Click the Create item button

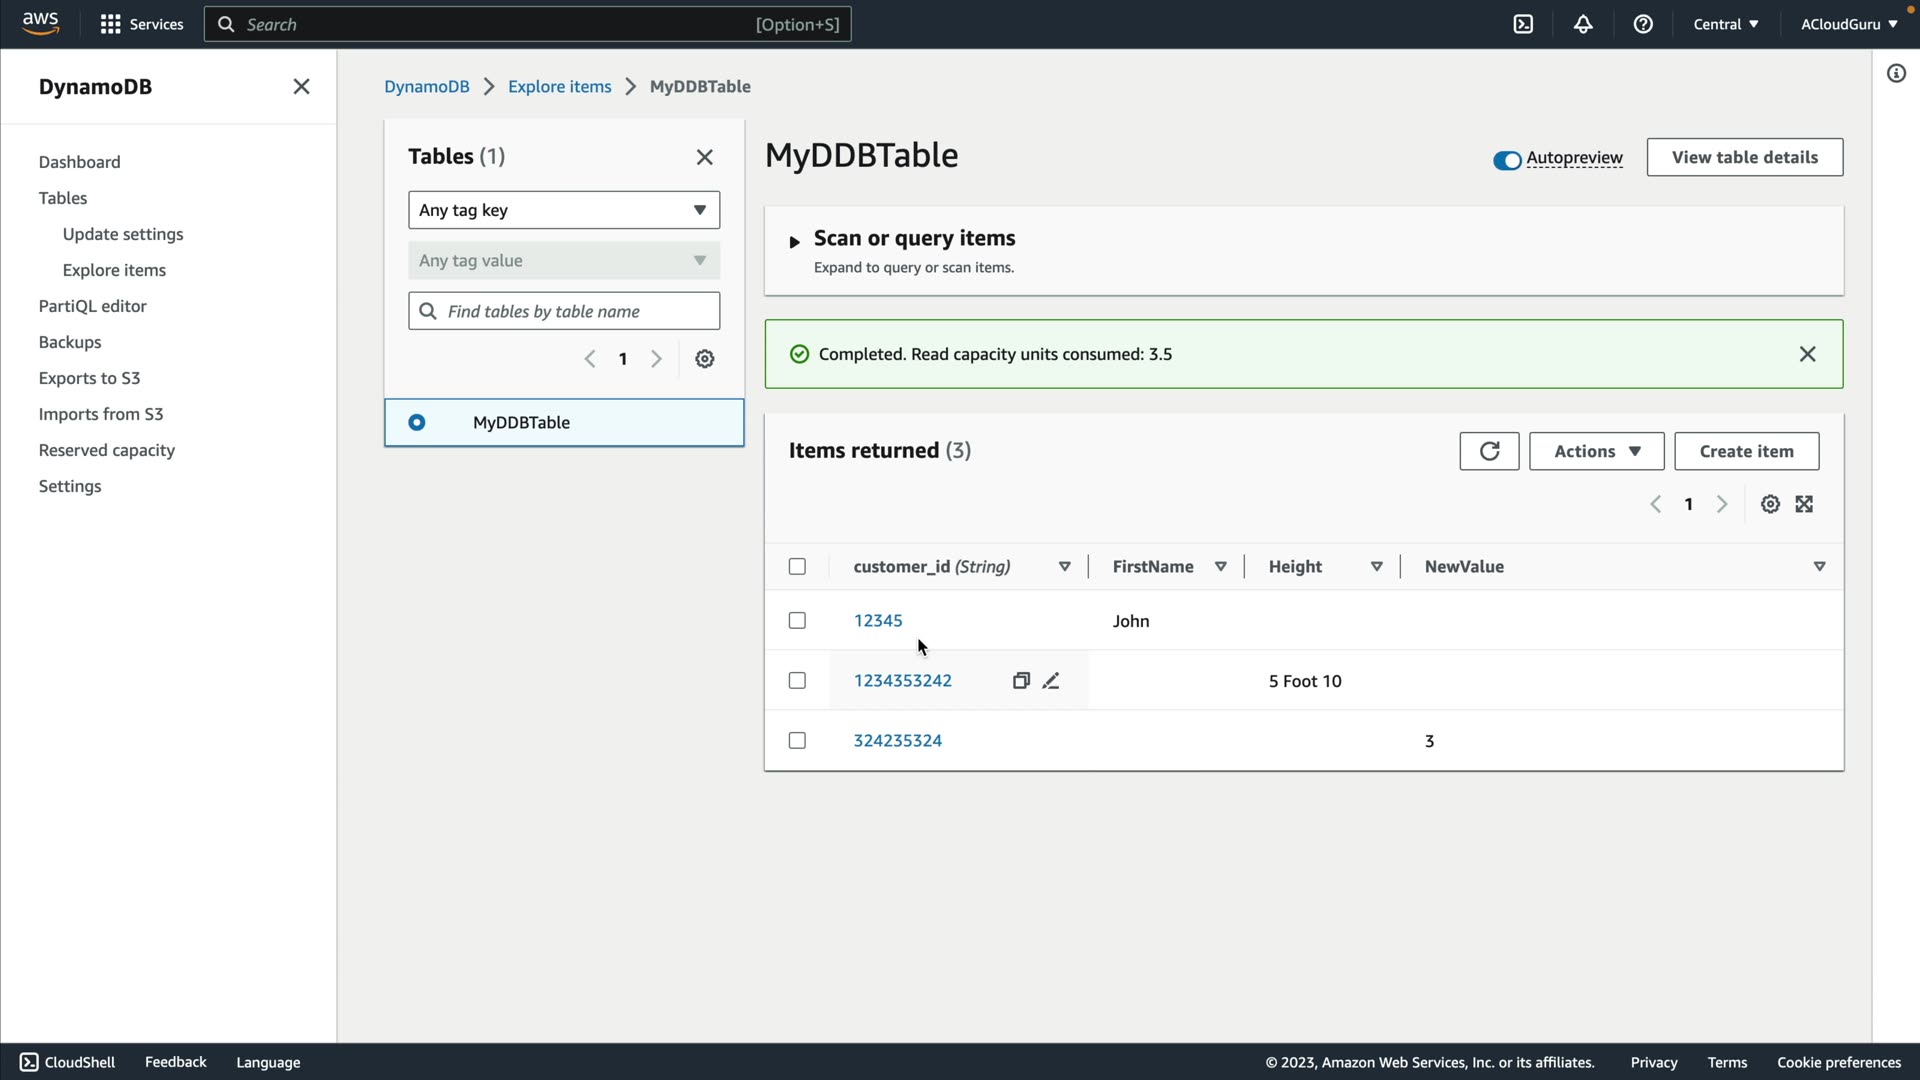(1746, 451)
